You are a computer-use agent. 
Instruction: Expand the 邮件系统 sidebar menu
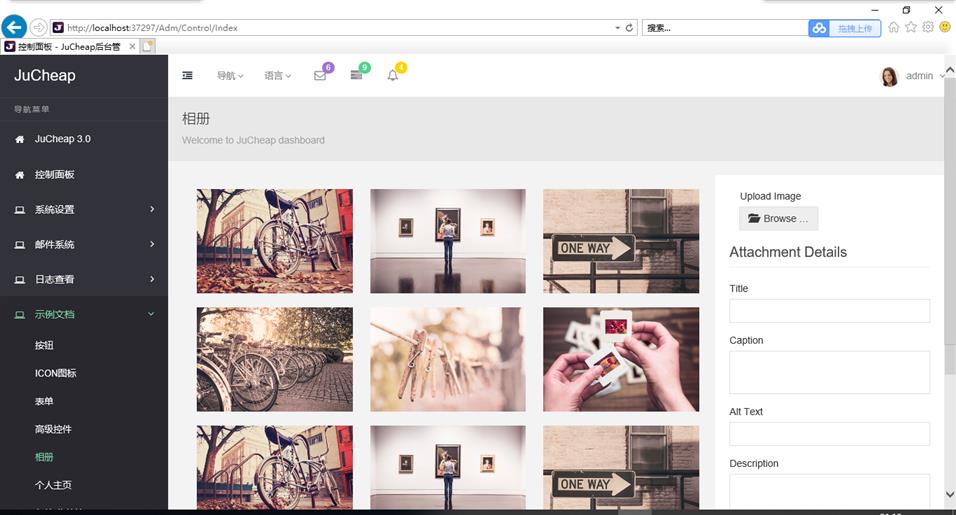[x=84, y=245]
